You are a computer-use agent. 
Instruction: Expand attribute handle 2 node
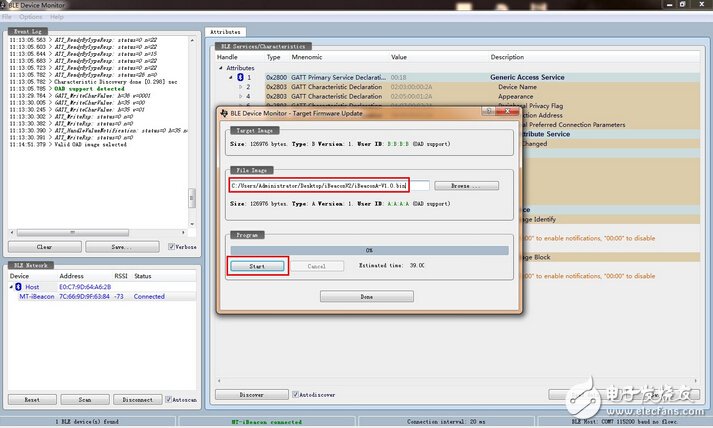[241, 86]
